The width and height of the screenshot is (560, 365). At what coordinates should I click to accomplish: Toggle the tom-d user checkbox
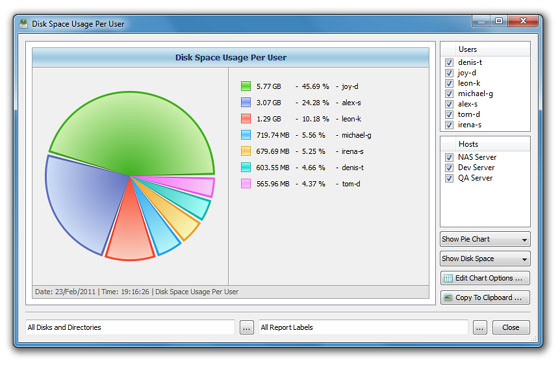click(x=449, y=114)
